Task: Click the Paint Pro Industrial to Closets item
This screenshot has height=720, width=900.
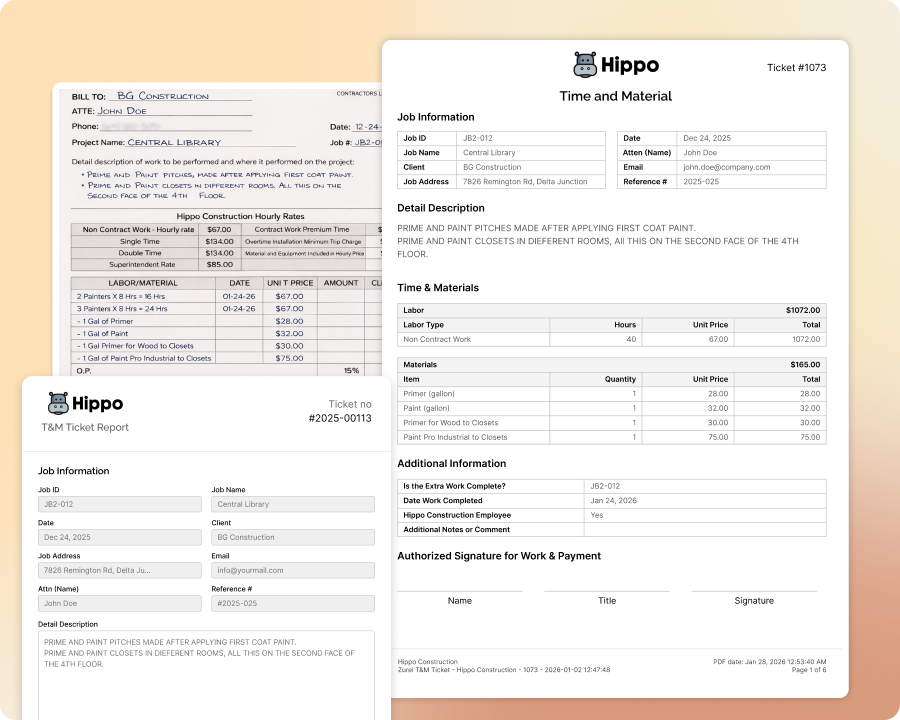Action: (x=455, y=437)
